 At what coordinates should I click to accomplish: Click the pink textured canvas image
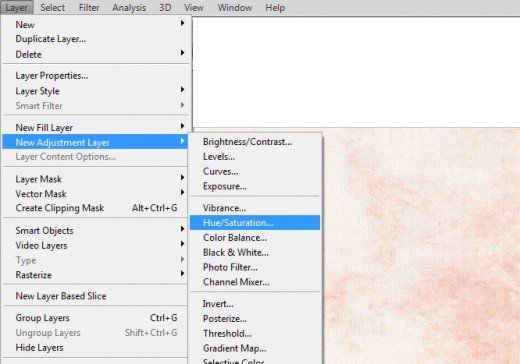pyautogui.click(x=422, y=246)
